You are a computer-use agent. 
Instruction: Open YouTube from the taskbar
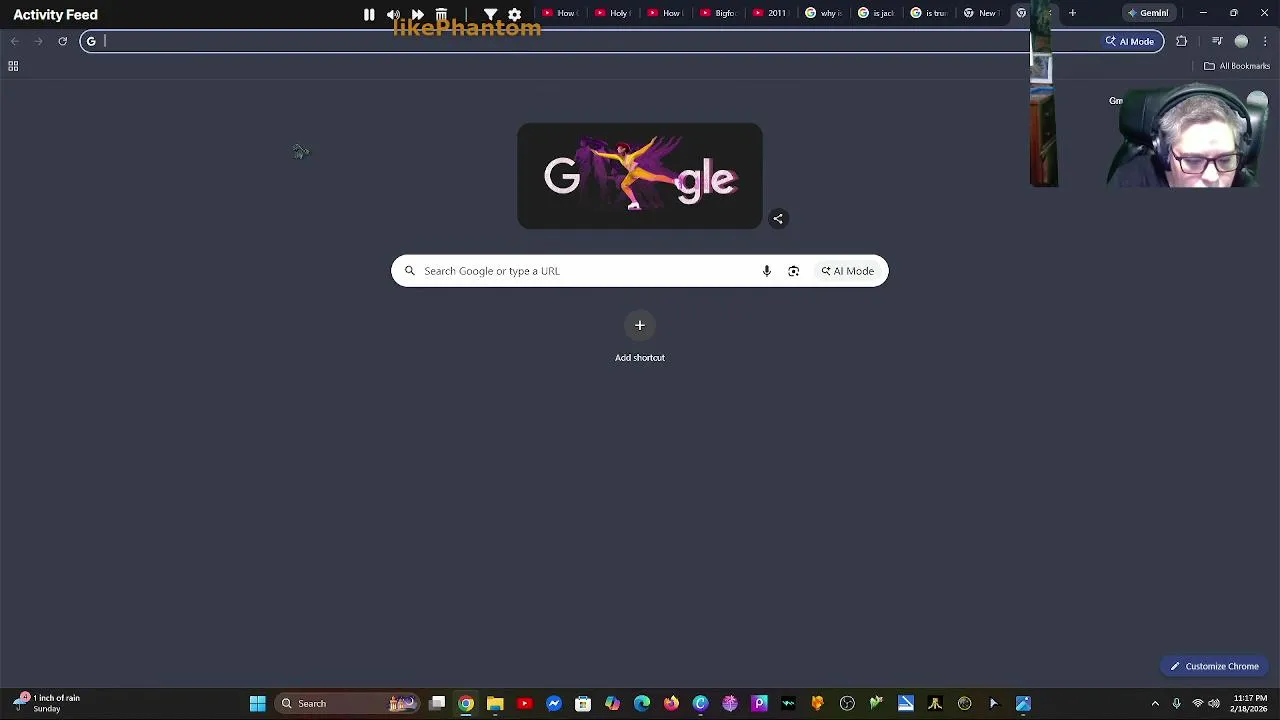click(524, 703)
